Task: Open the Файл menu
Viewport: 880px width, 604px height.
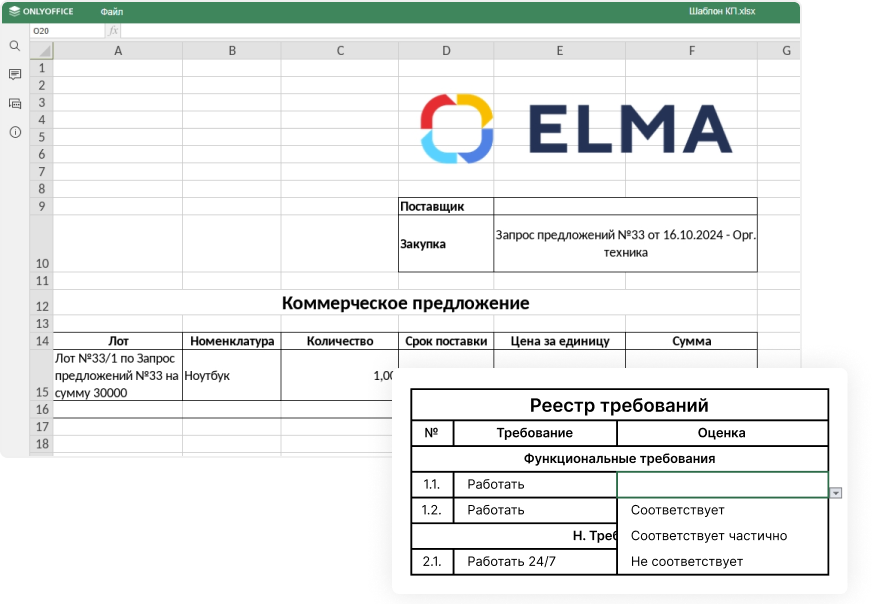Action: coord(112,11)
